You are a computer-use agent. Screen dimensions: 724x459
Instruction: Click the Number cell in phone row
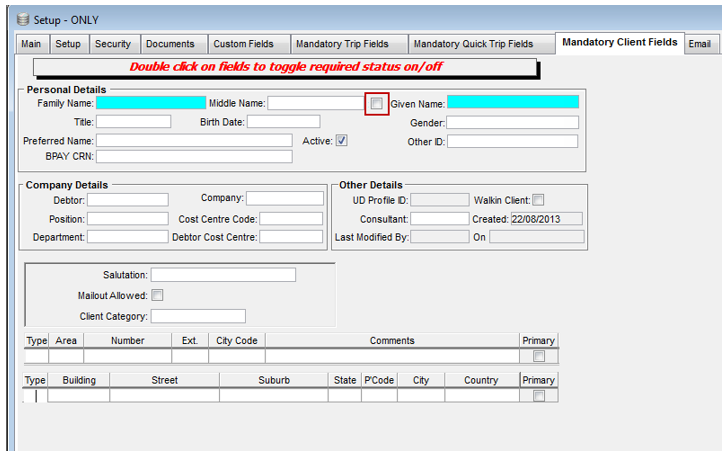pyautogui.click(x=128, y=356)
